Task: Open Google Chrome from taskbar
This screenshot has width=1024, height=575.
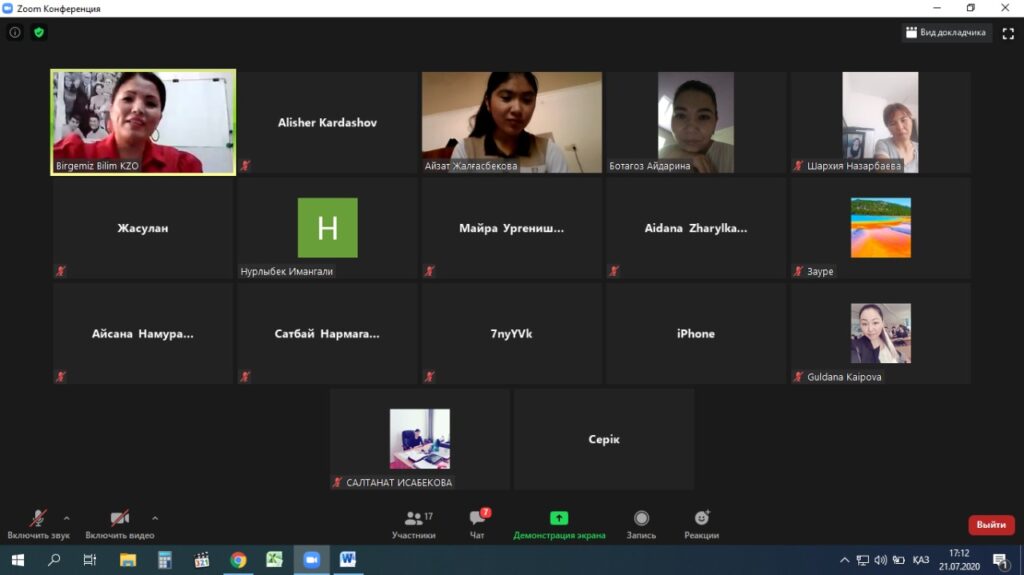Action: 238,560
